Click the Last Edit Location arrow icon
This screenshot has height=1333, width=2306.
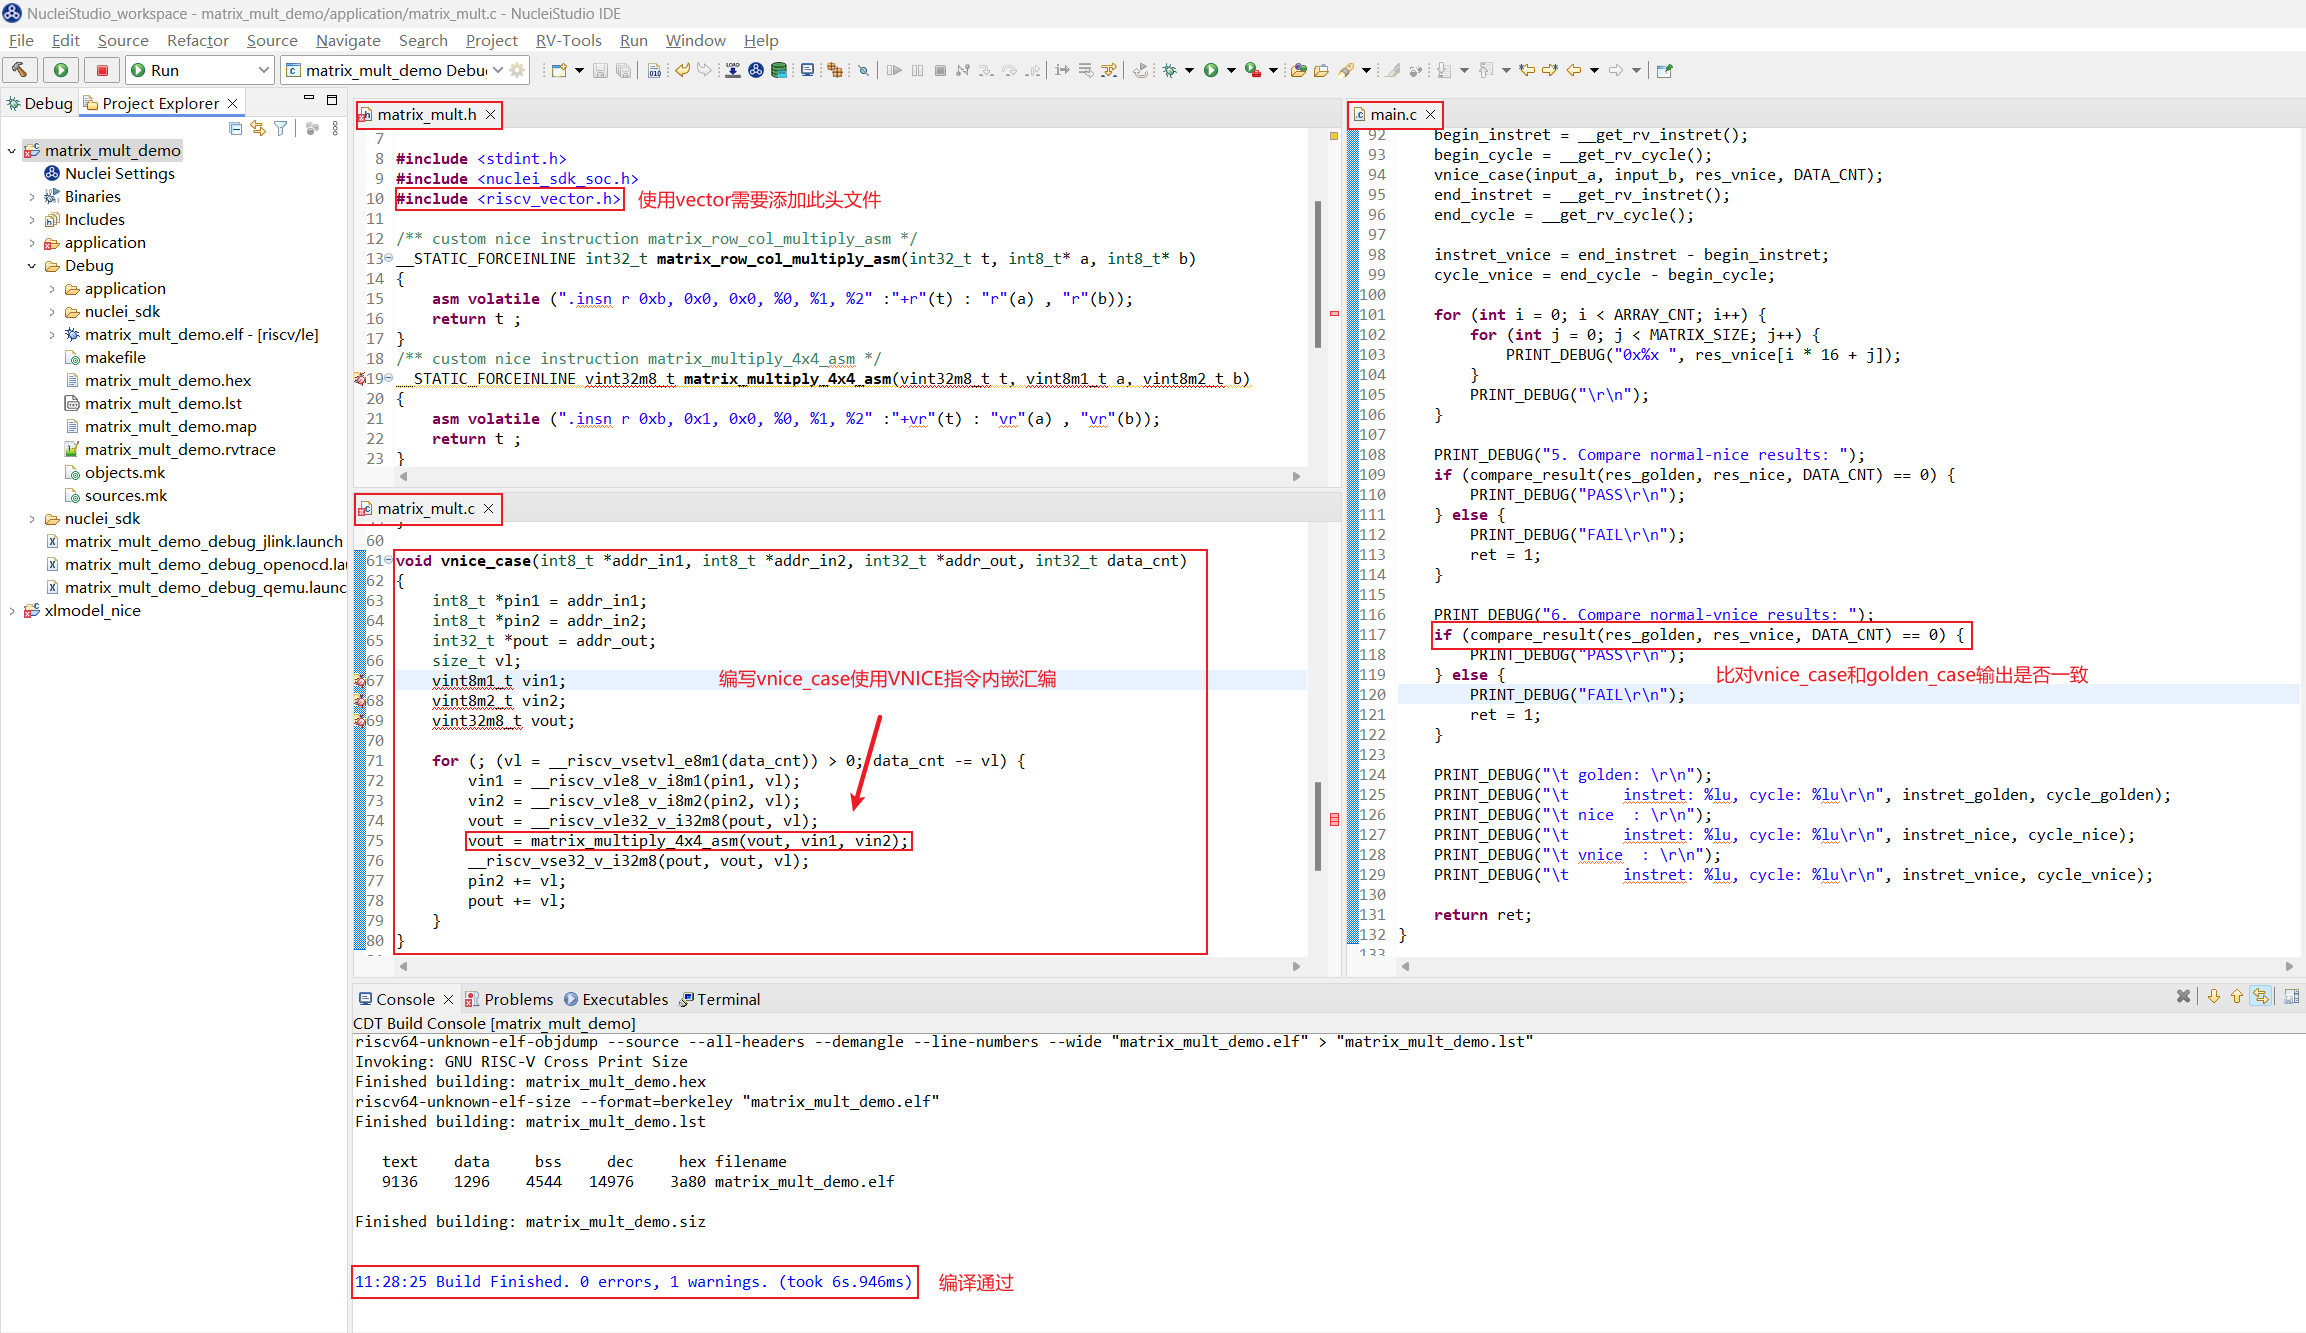coord(1527,70)
